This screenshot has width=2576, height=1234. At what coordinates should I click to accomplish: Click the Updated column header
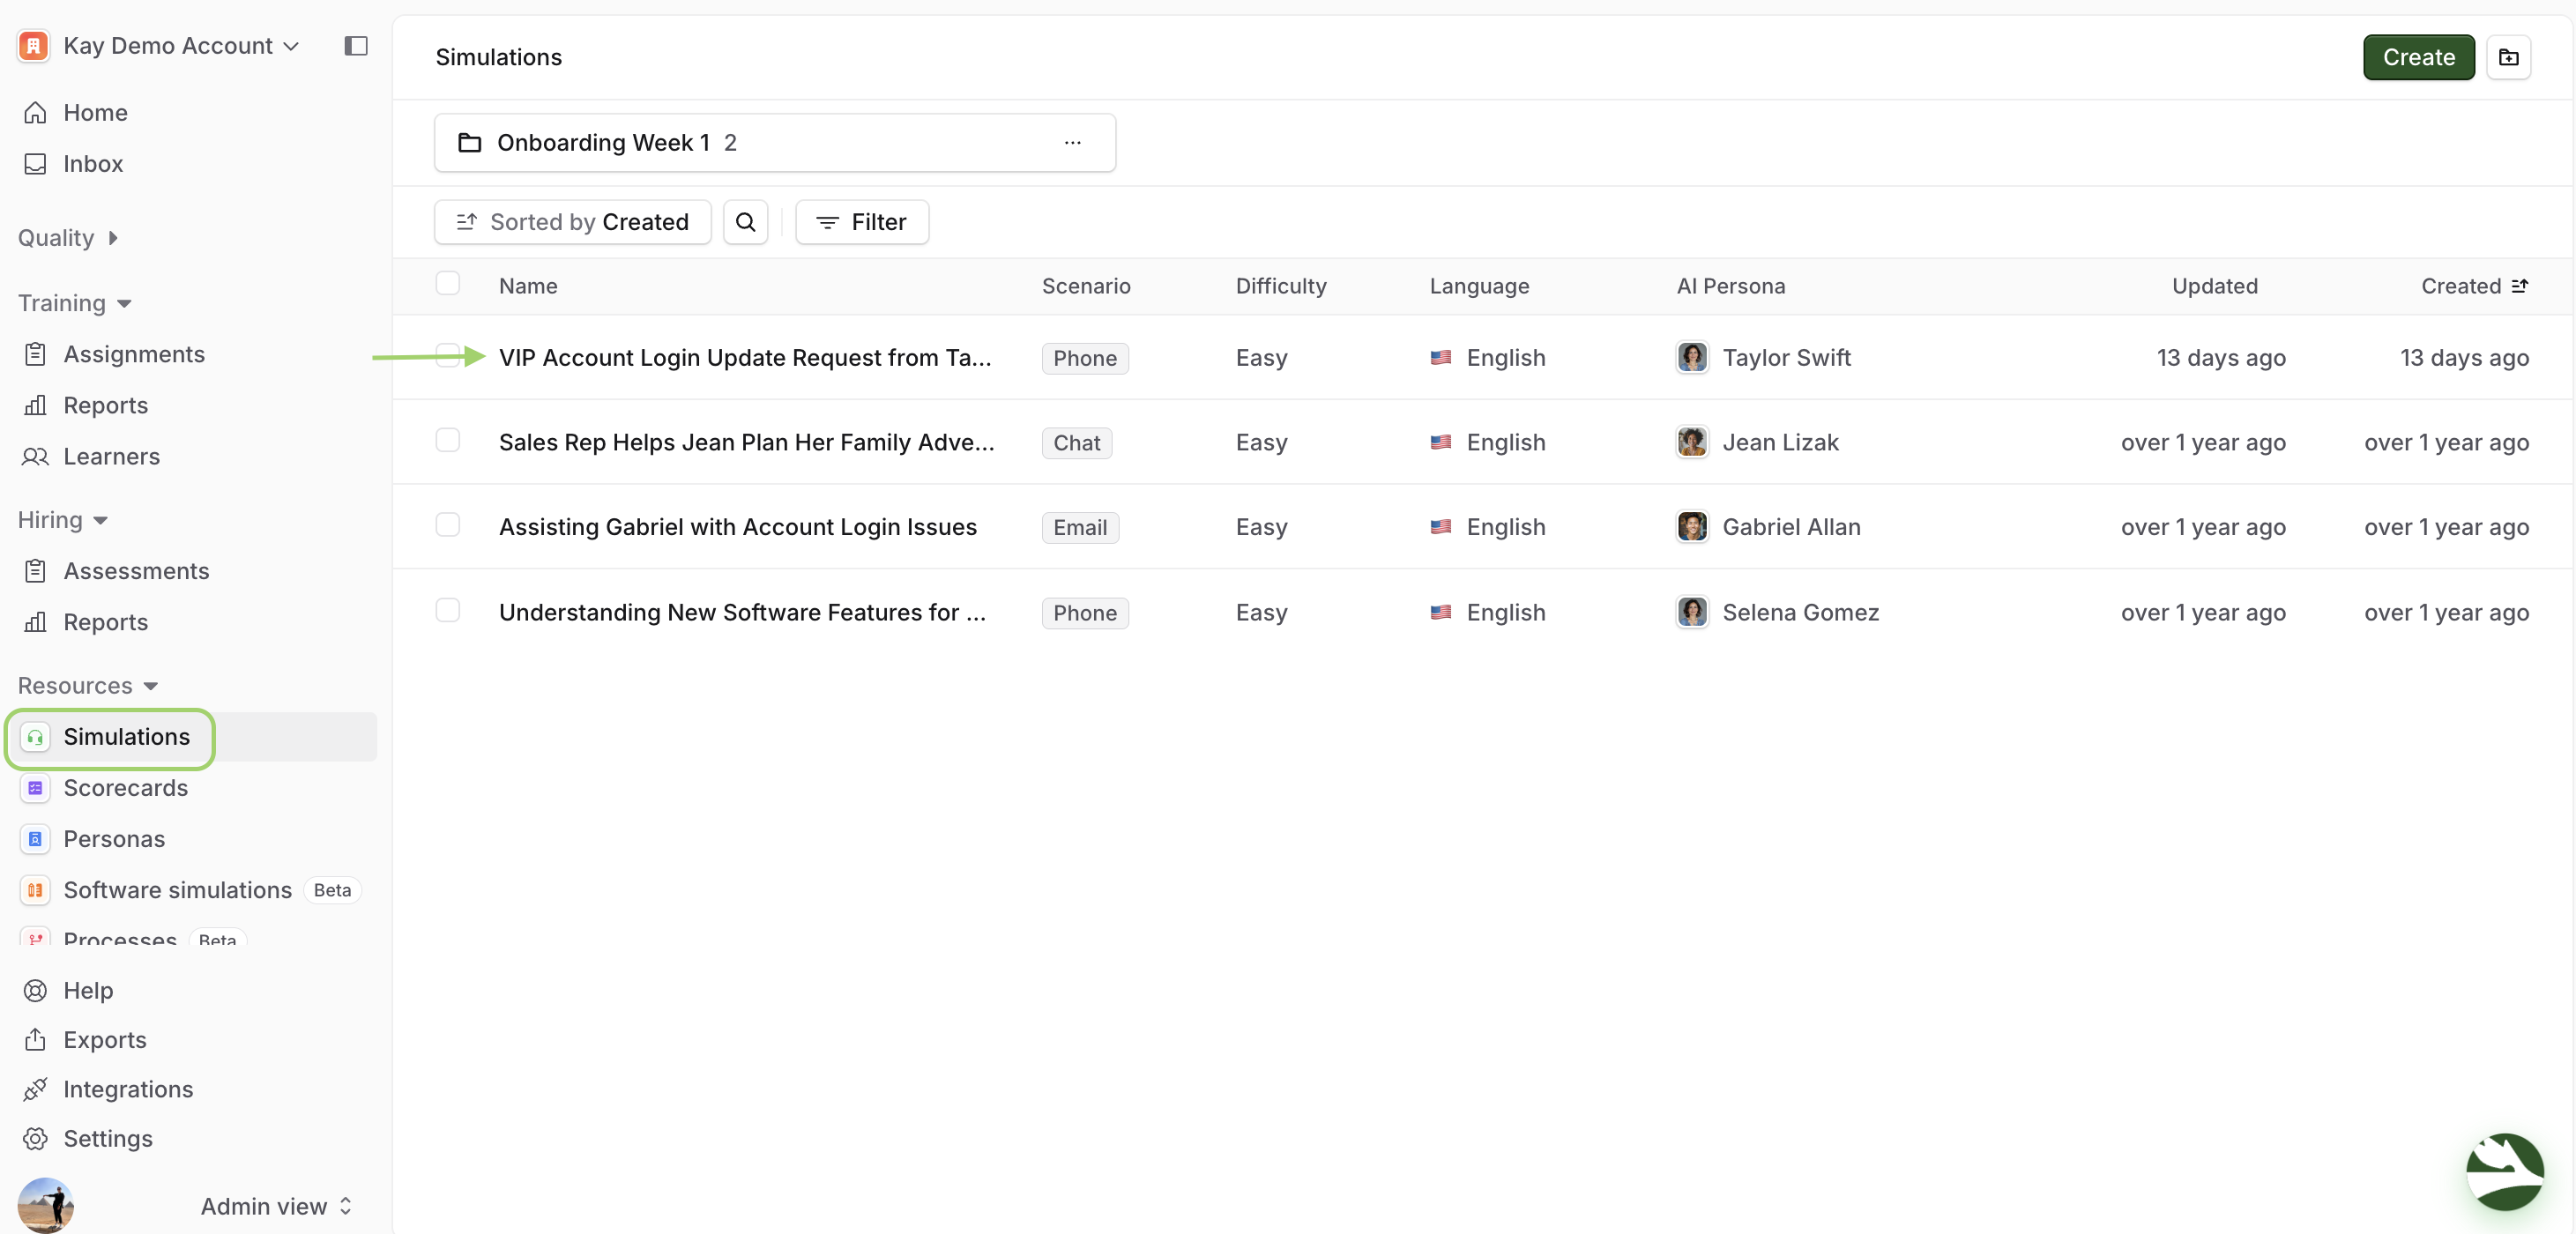[x=2214, y=286]
